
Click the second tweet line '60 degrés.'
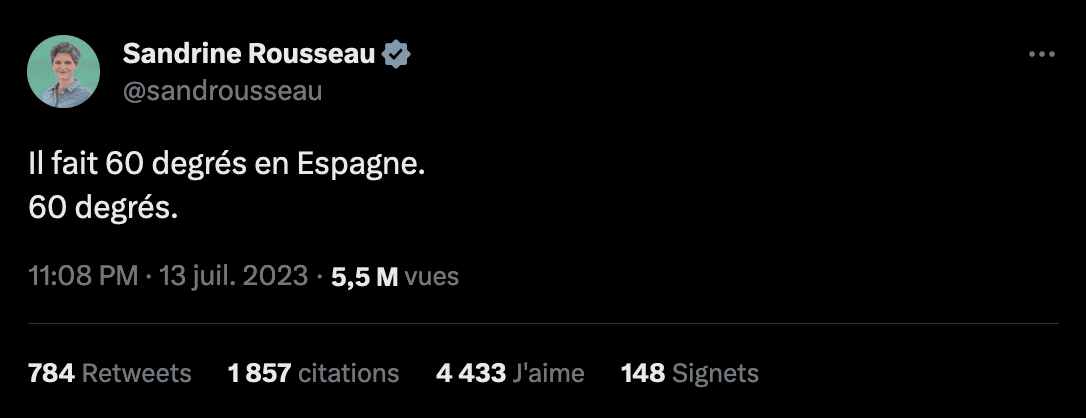[104, 209]
